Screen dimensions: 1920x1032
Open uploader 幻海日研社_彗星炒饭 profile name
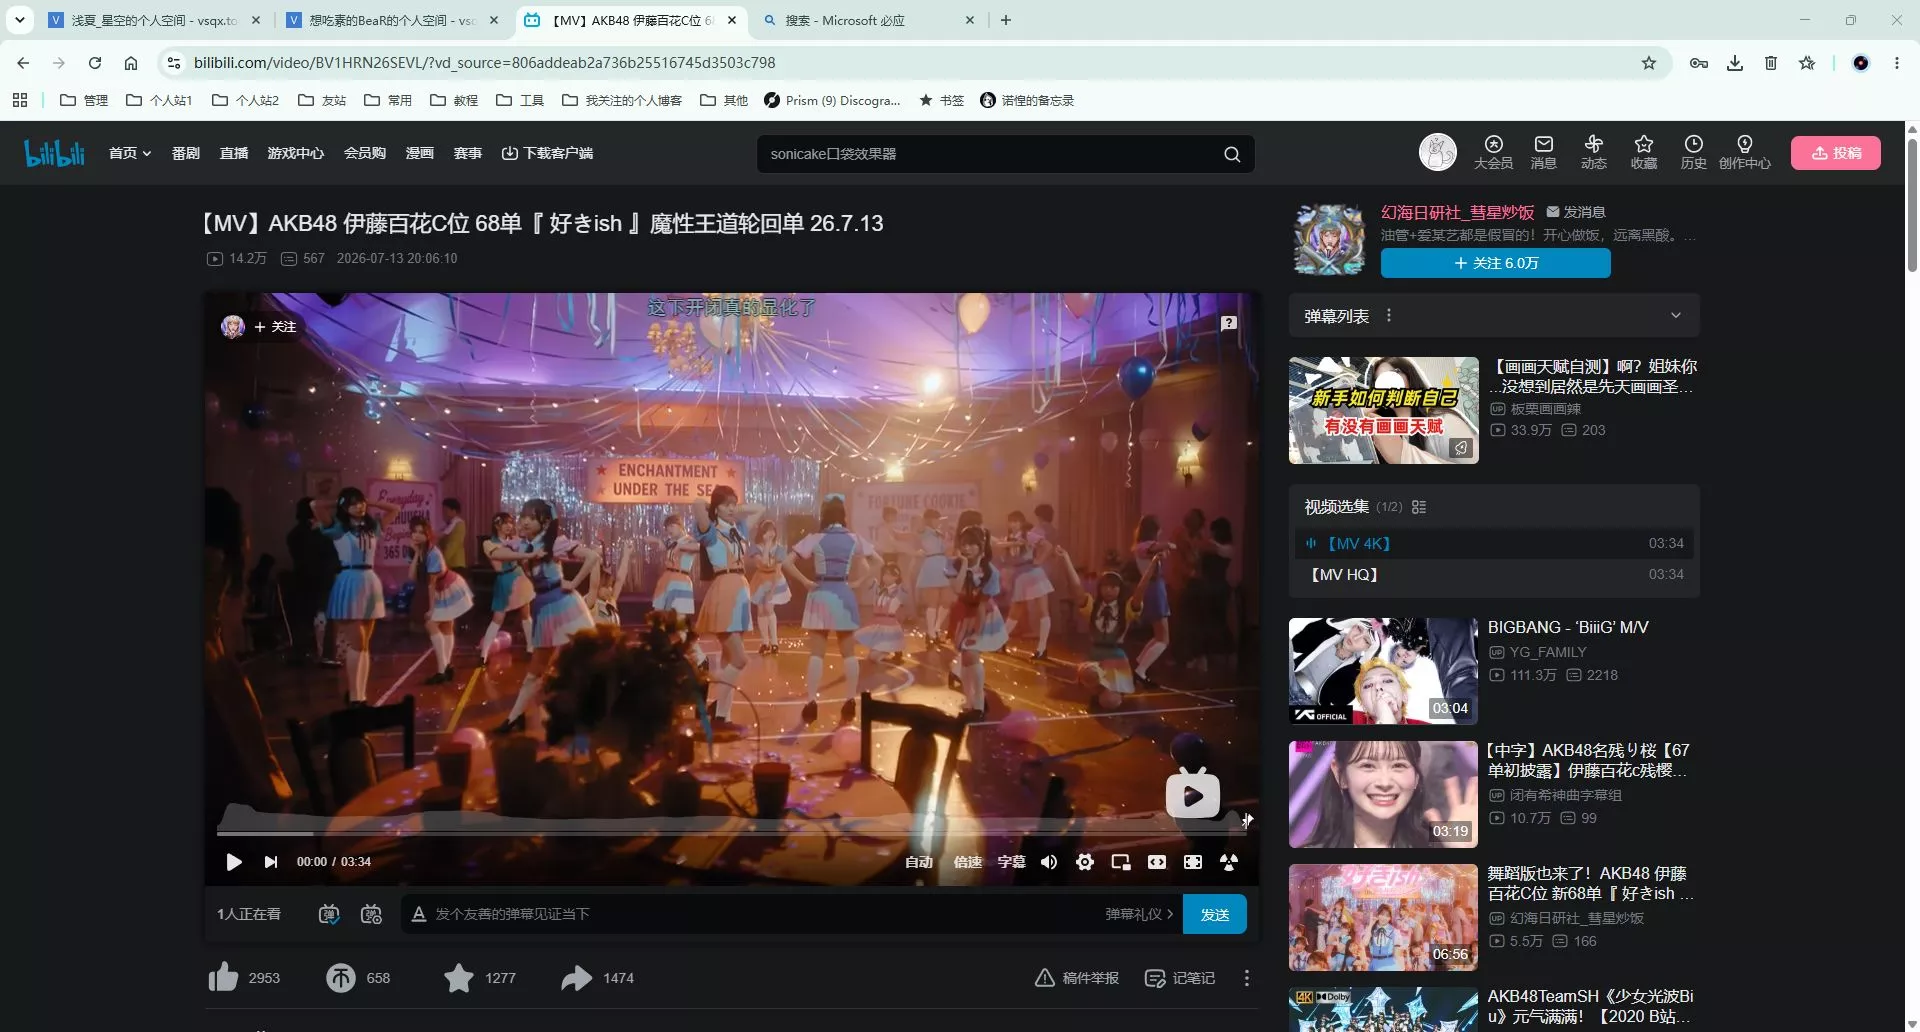pyautogui.click(x=1457, y=212)
